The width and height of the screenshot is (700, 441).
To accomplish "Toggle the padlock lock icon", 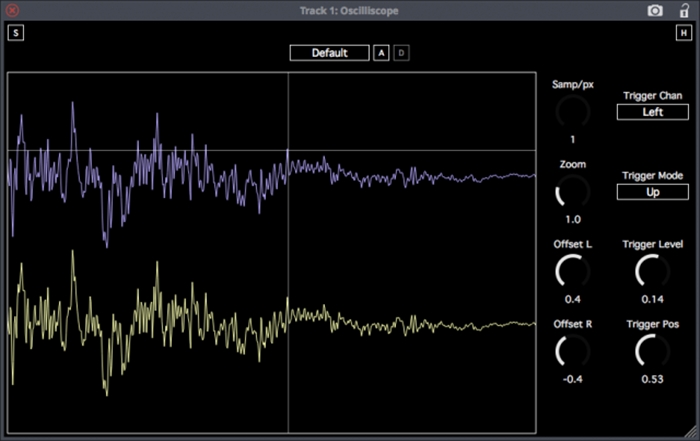I will tap(684, 10).
